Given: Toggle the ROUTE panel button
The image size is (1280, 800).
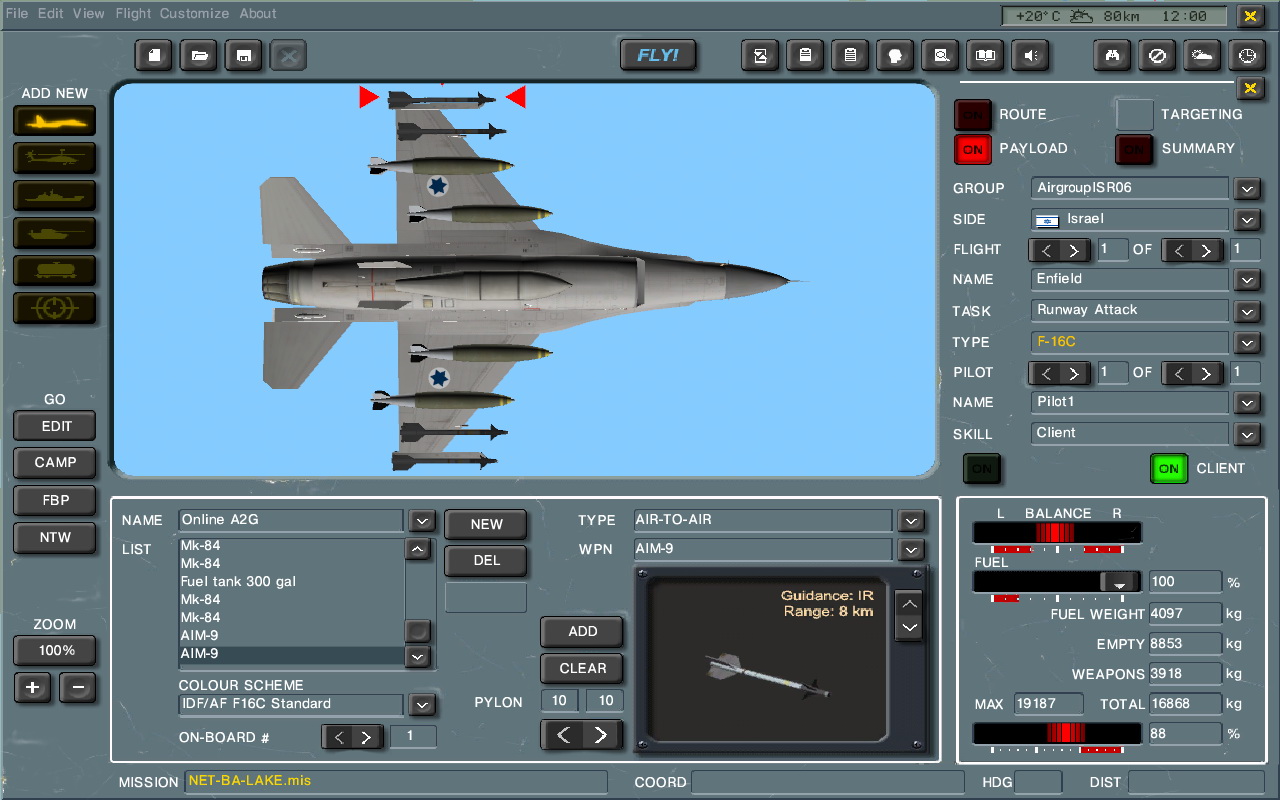Looking at the screenshot, I should [x=972, y=115].
